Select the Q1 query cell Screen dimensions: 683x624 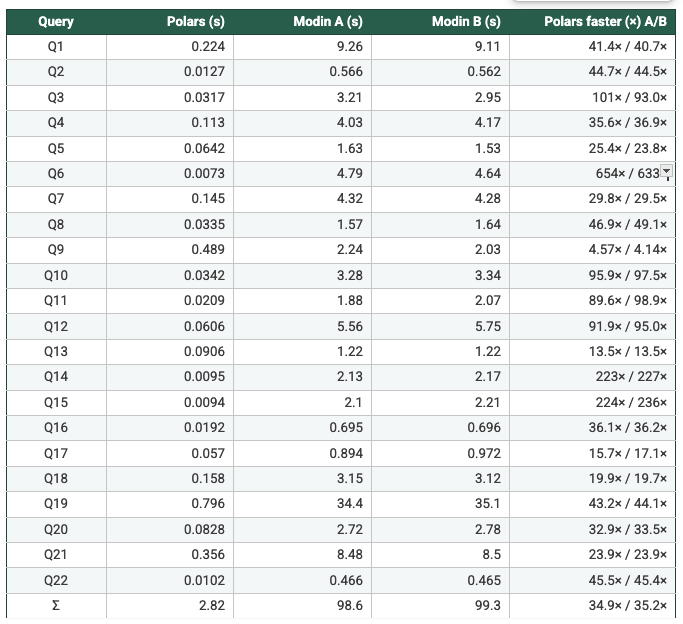coord(56,47)
